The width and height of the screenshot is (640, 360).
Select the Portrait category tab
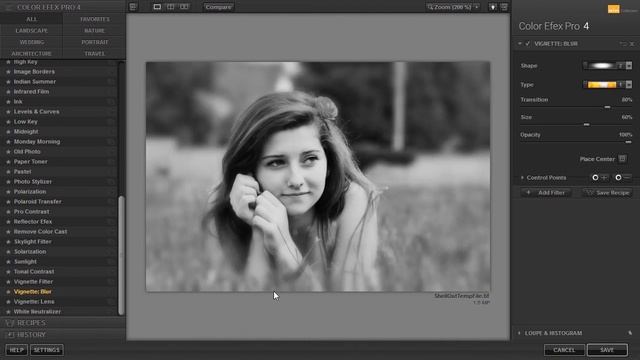coord(94,42)
